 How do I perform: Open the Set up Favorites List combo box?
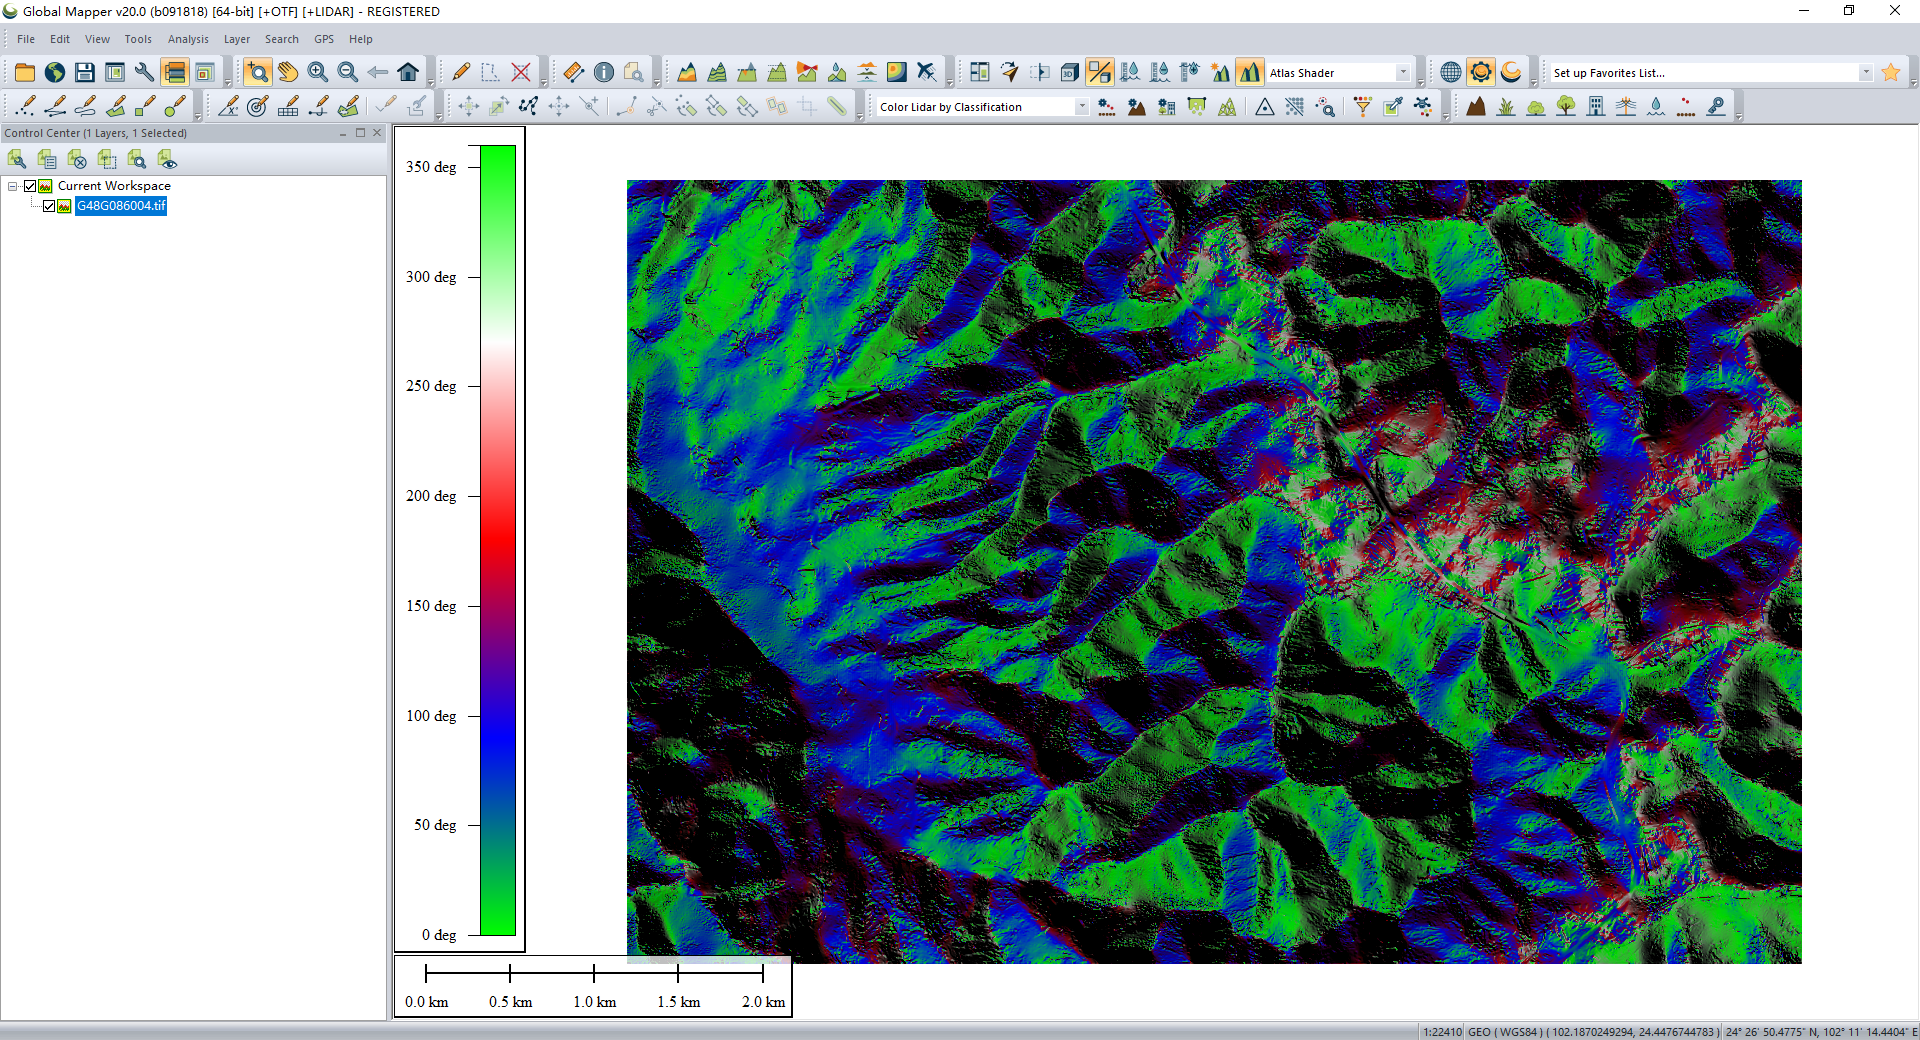coord(1865,73)
